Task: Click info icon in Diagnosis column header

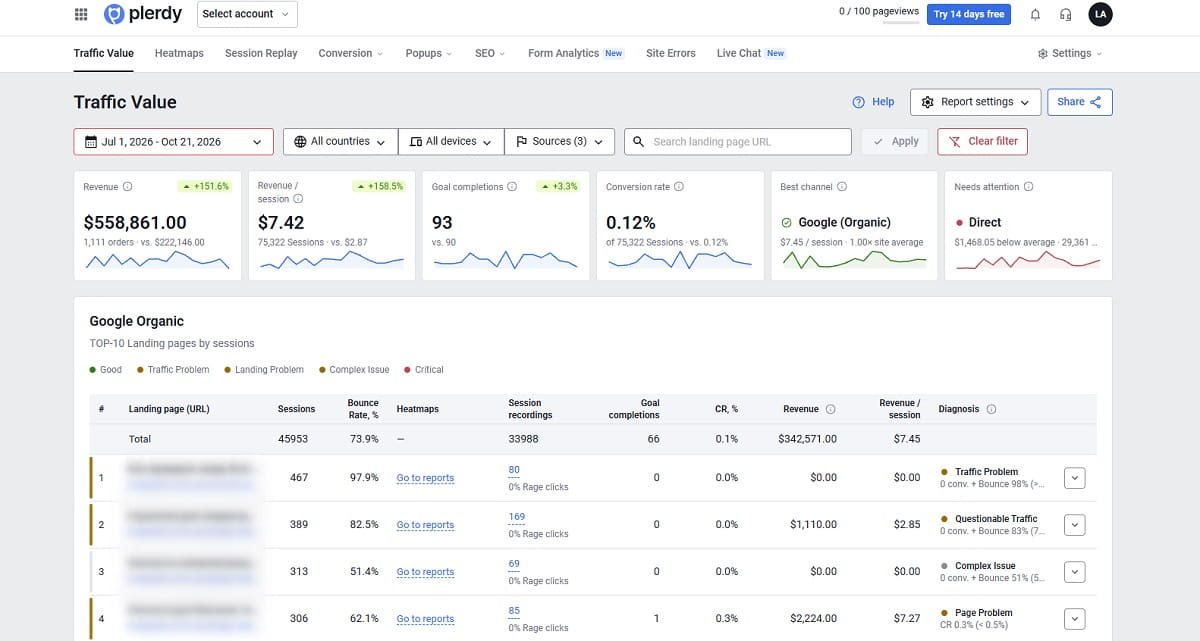Action: pos(991,409)
